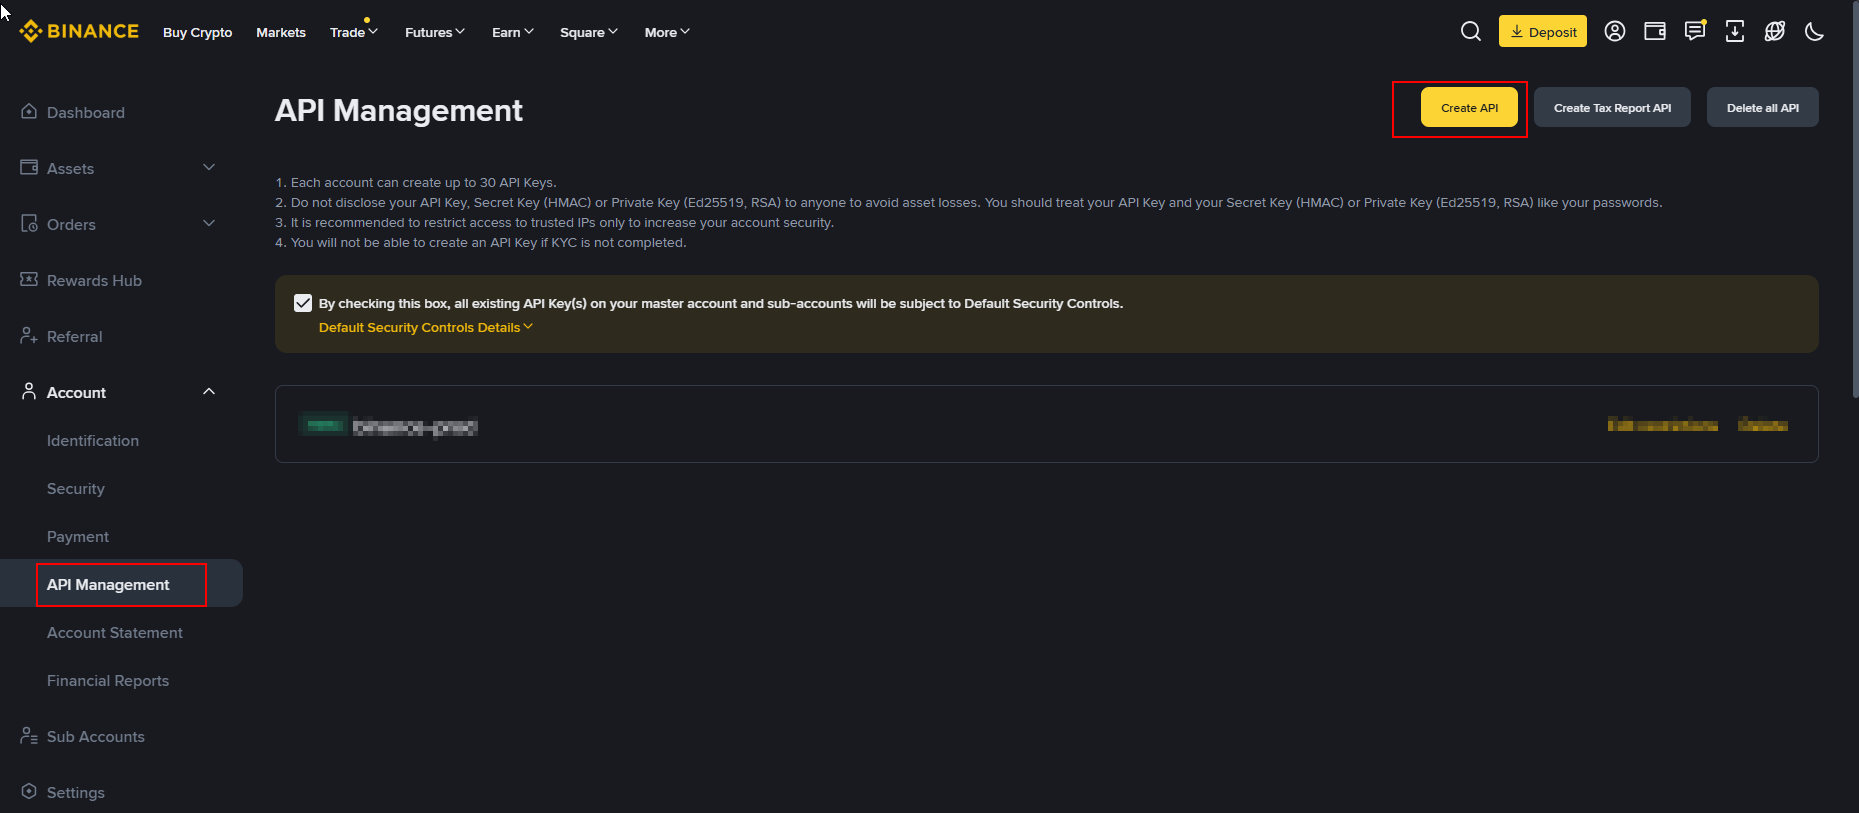This screenshot has width=1859, height=813.
Task: Click the Delete all API button
Action: click(x=1762, y=108)
